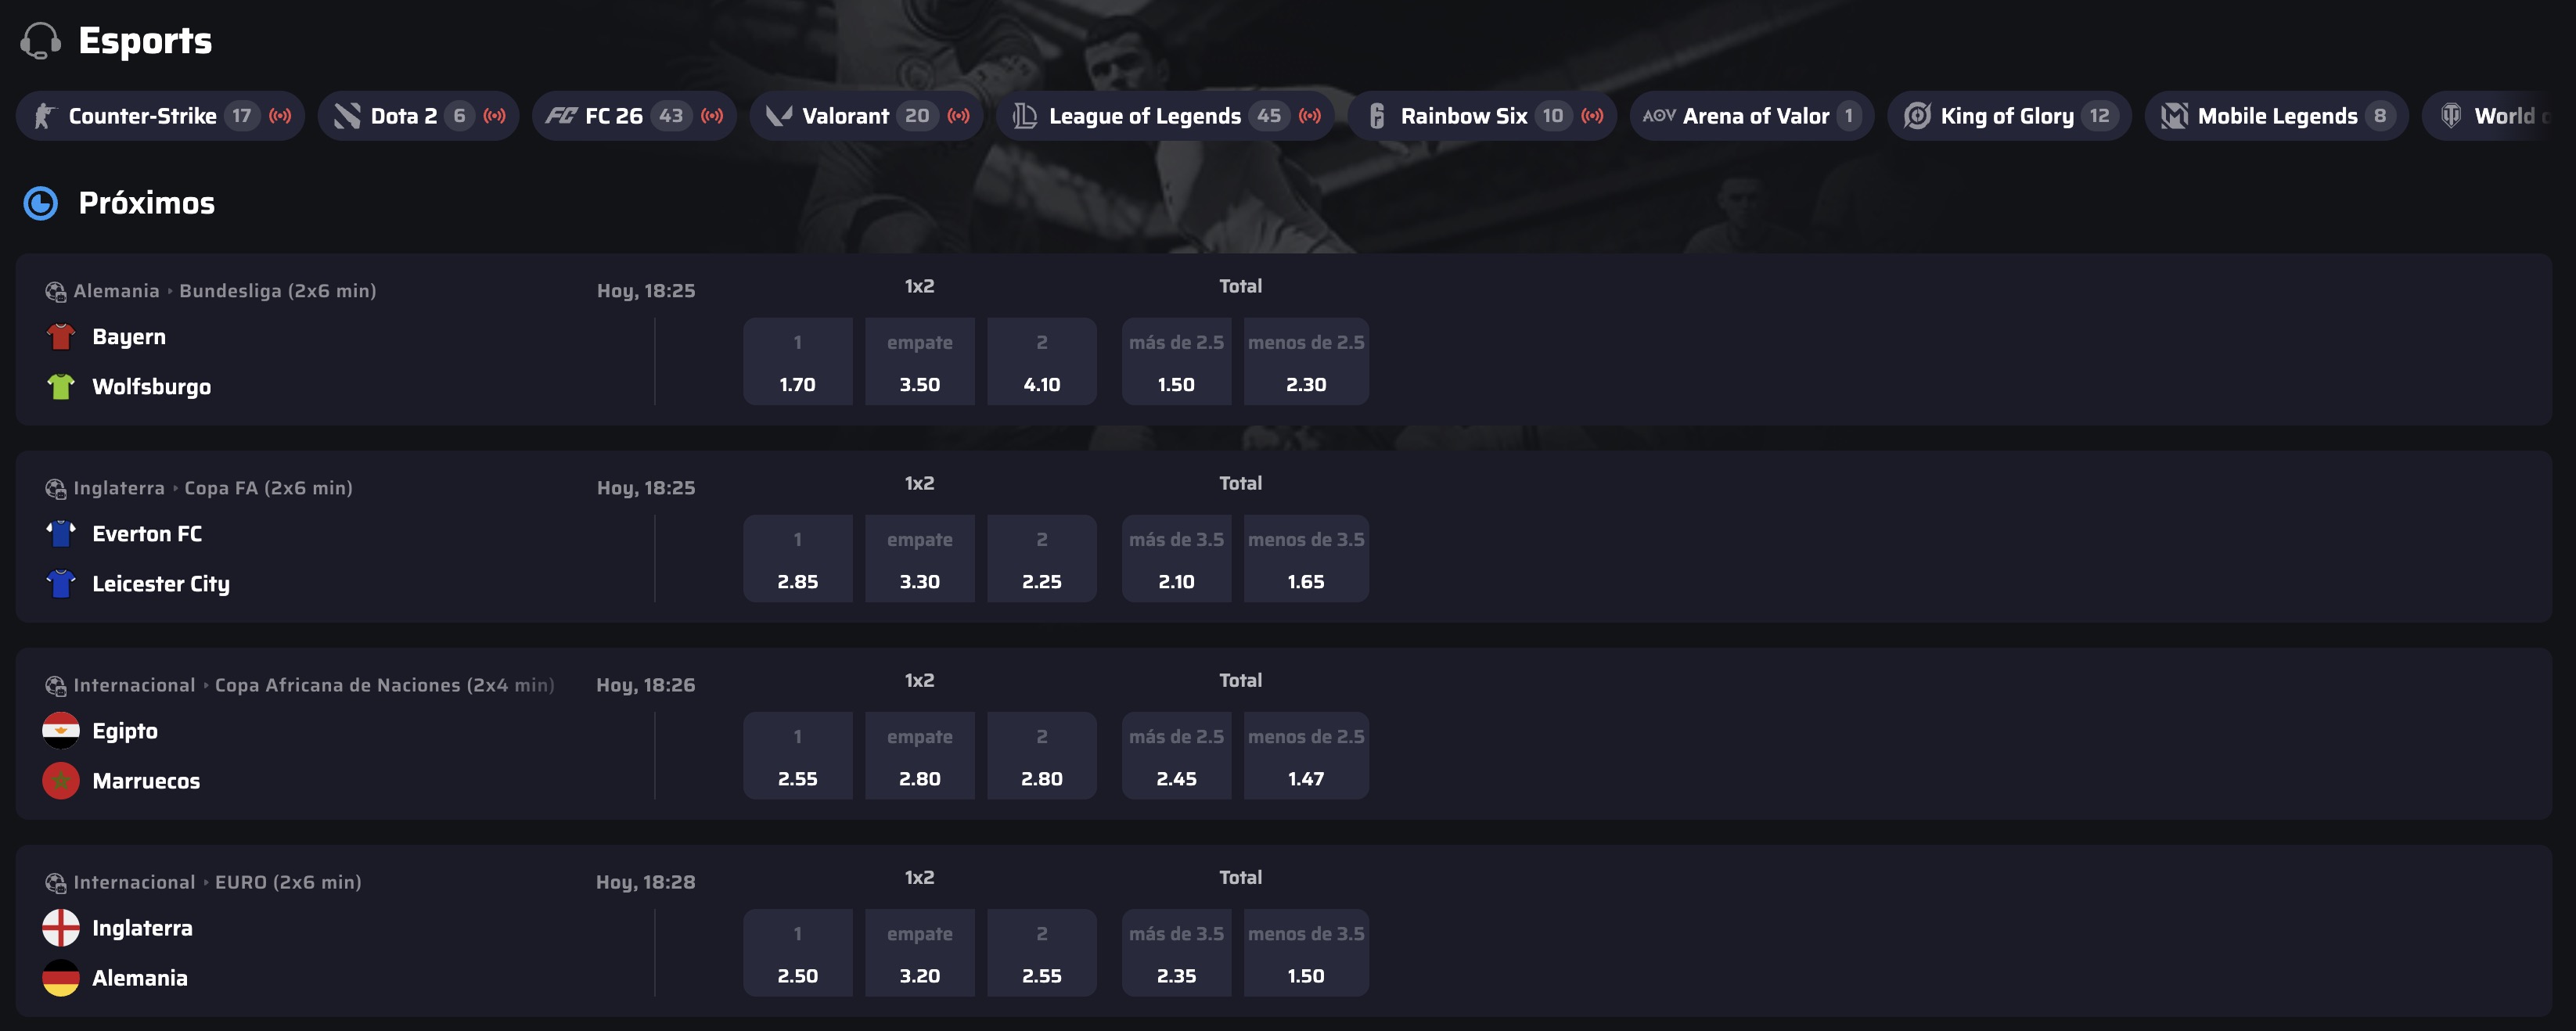Image resolution: width=2576 pixels, height=1031 pixels.
Task: Click the Próximos clock icon
Action: click(x=41, y=203)
